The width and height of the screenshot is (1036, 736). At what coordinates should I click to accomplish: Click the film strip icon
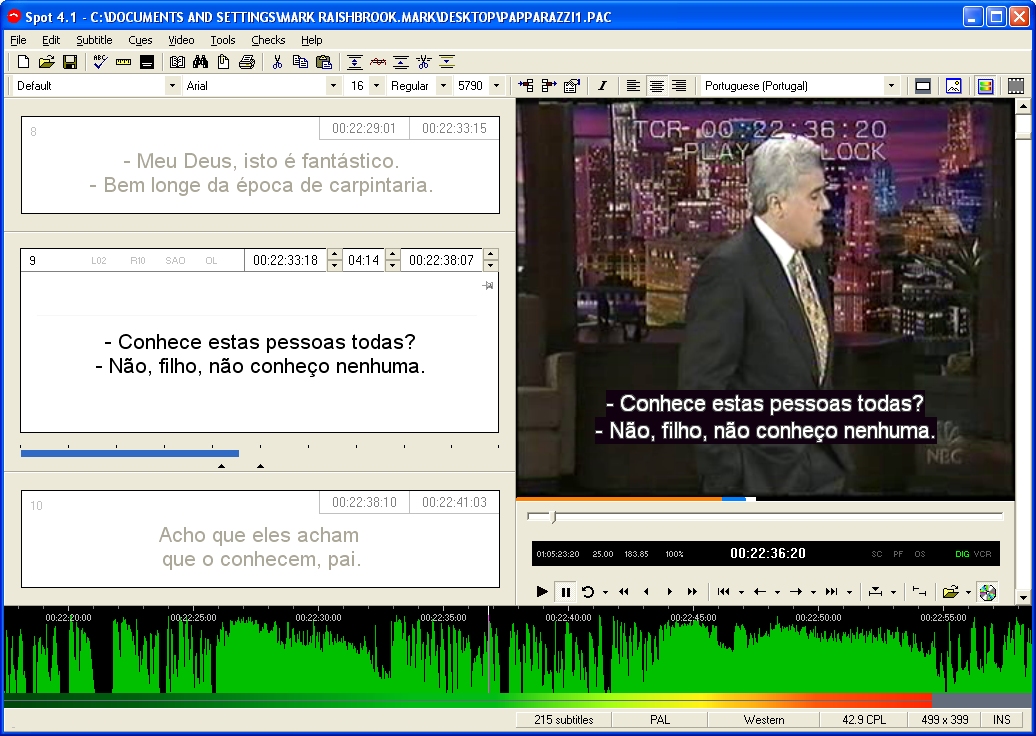pyautogui.click(x=1016, y=86)
